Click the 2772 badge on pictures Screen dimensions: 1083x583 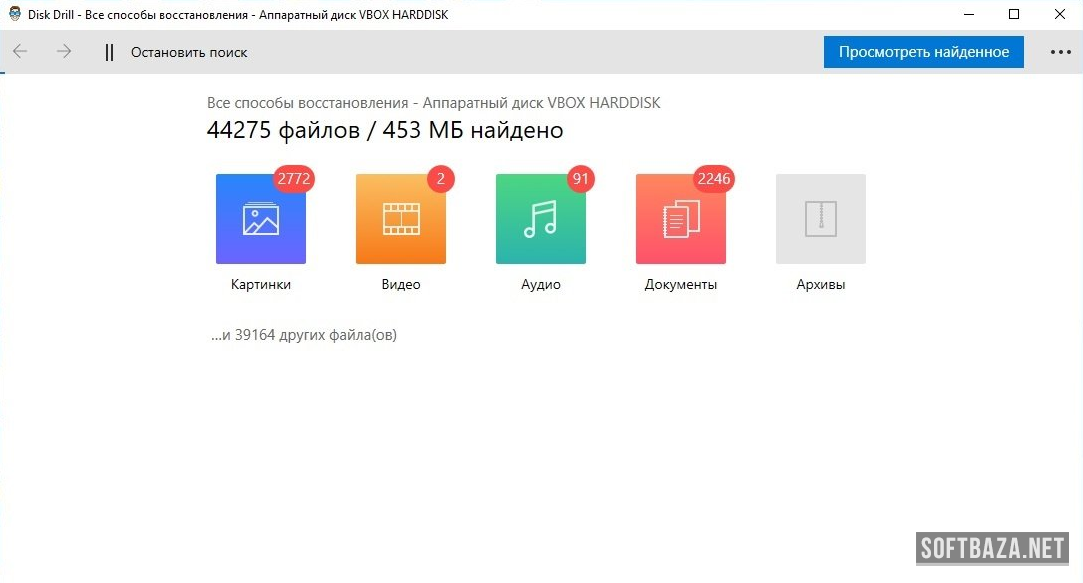295,179
